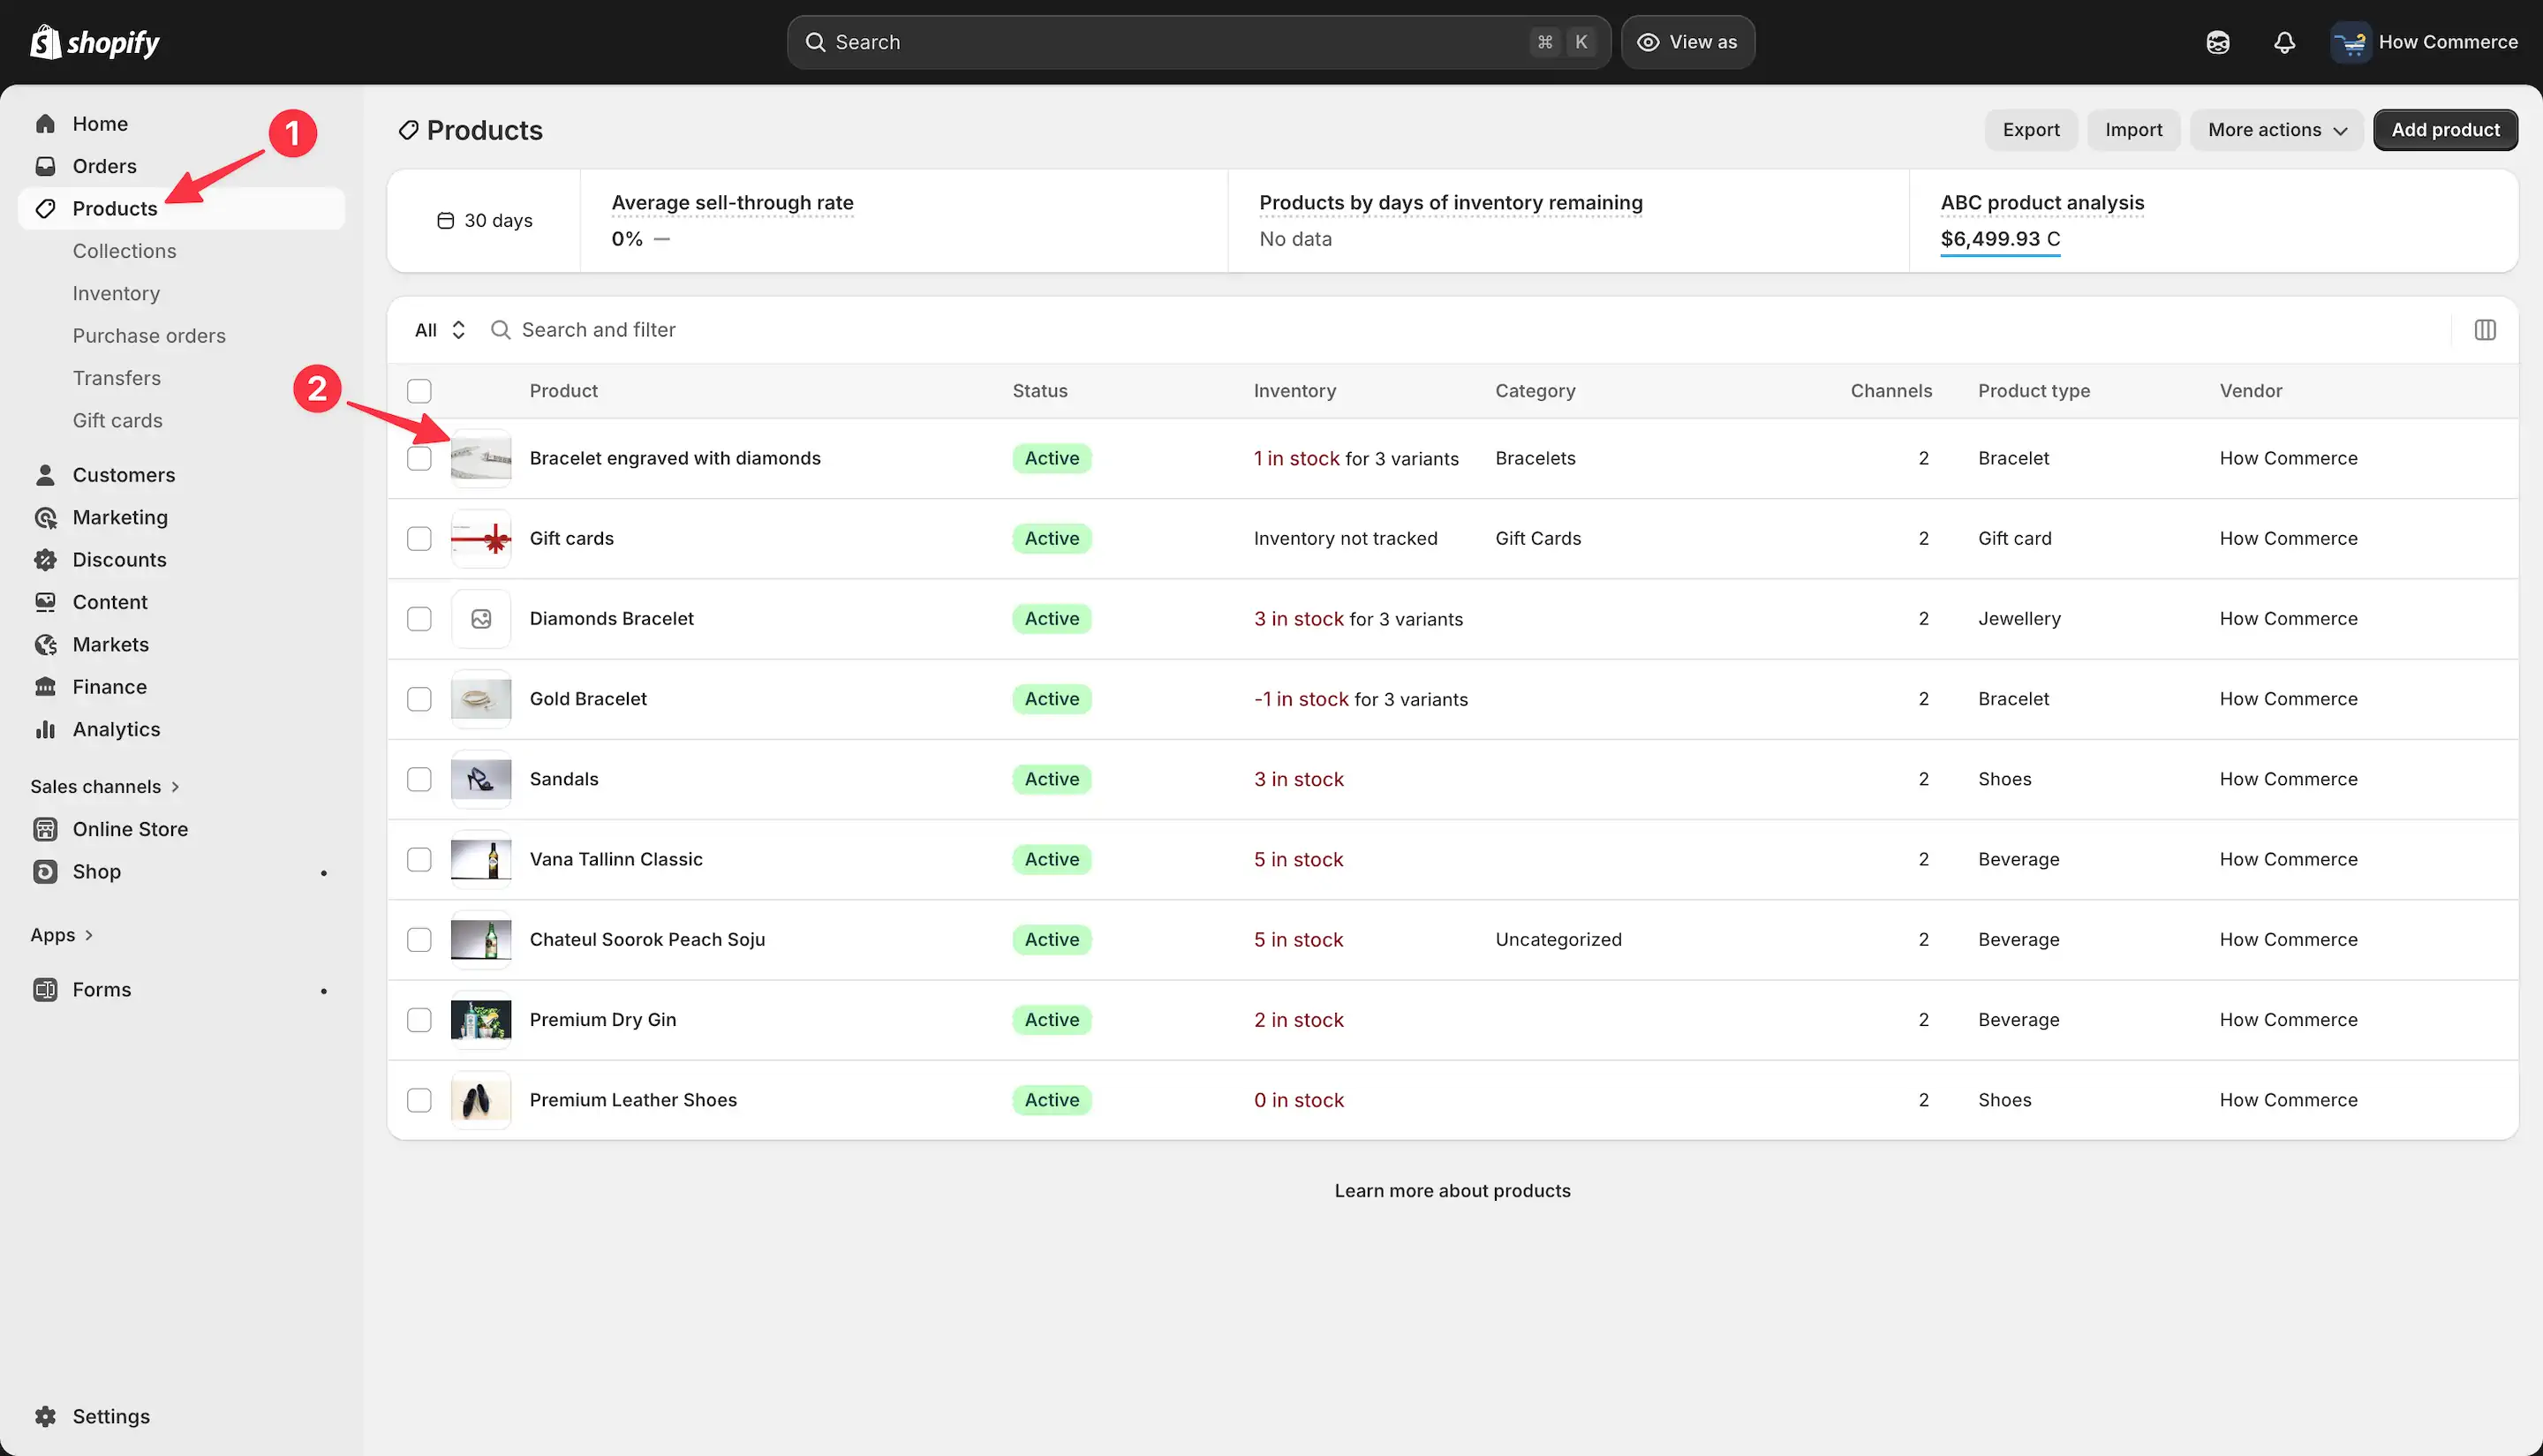Screen dimensions: 2543x1456
Task: Click the Finance bank icon
Action: [45, 687]
